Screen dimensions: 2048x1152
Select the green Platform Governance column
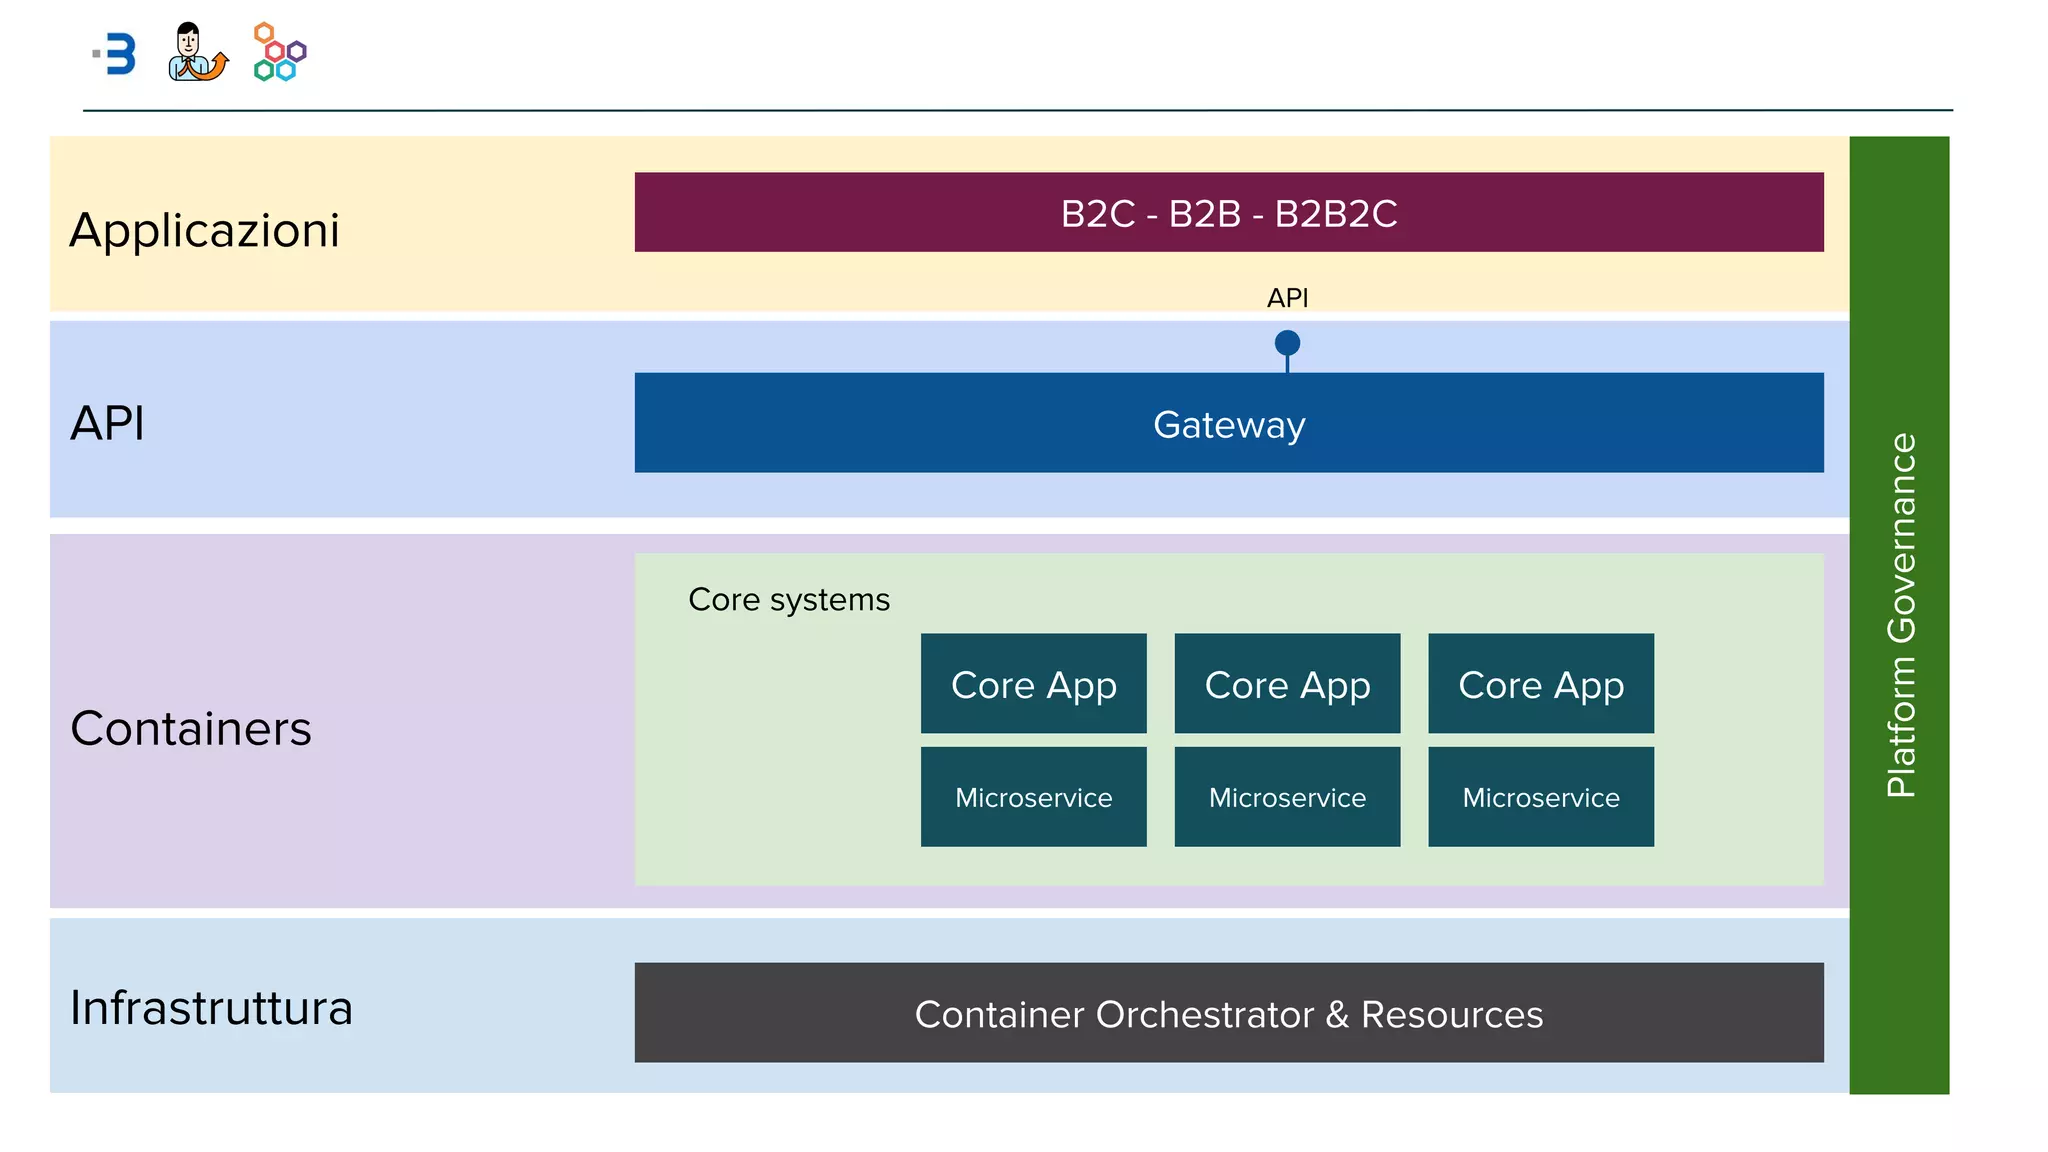[x=1899, y=614]
